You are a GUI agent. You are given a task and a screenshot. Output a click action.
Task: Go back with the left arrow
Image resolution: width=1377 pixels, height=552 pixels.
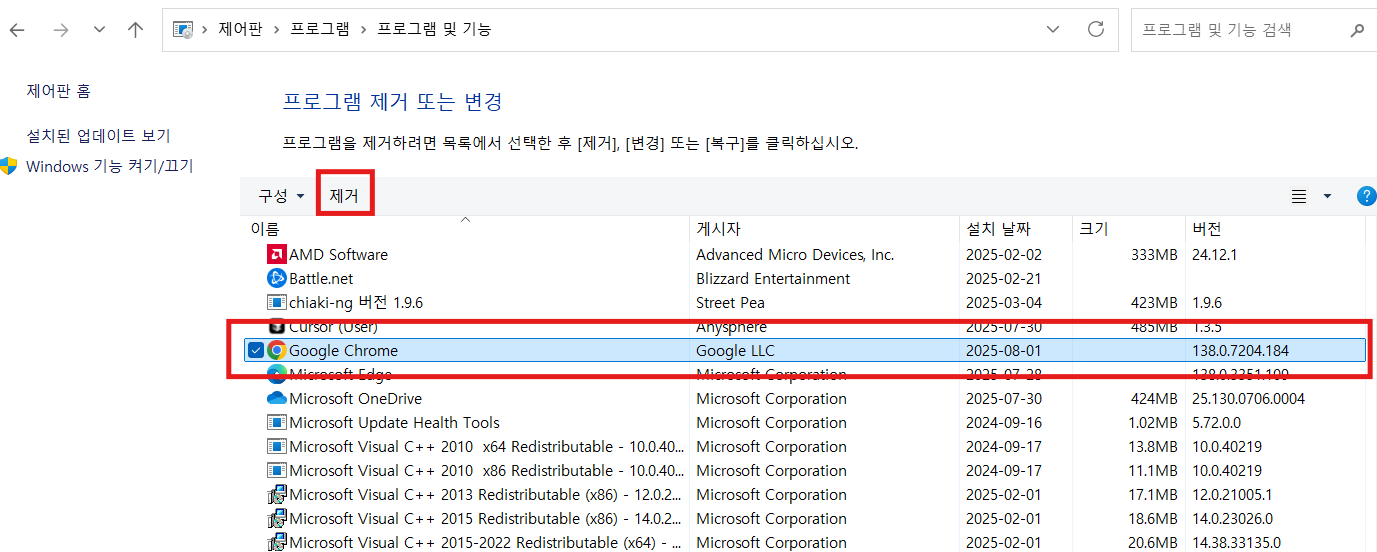click(x=17, y=30)
